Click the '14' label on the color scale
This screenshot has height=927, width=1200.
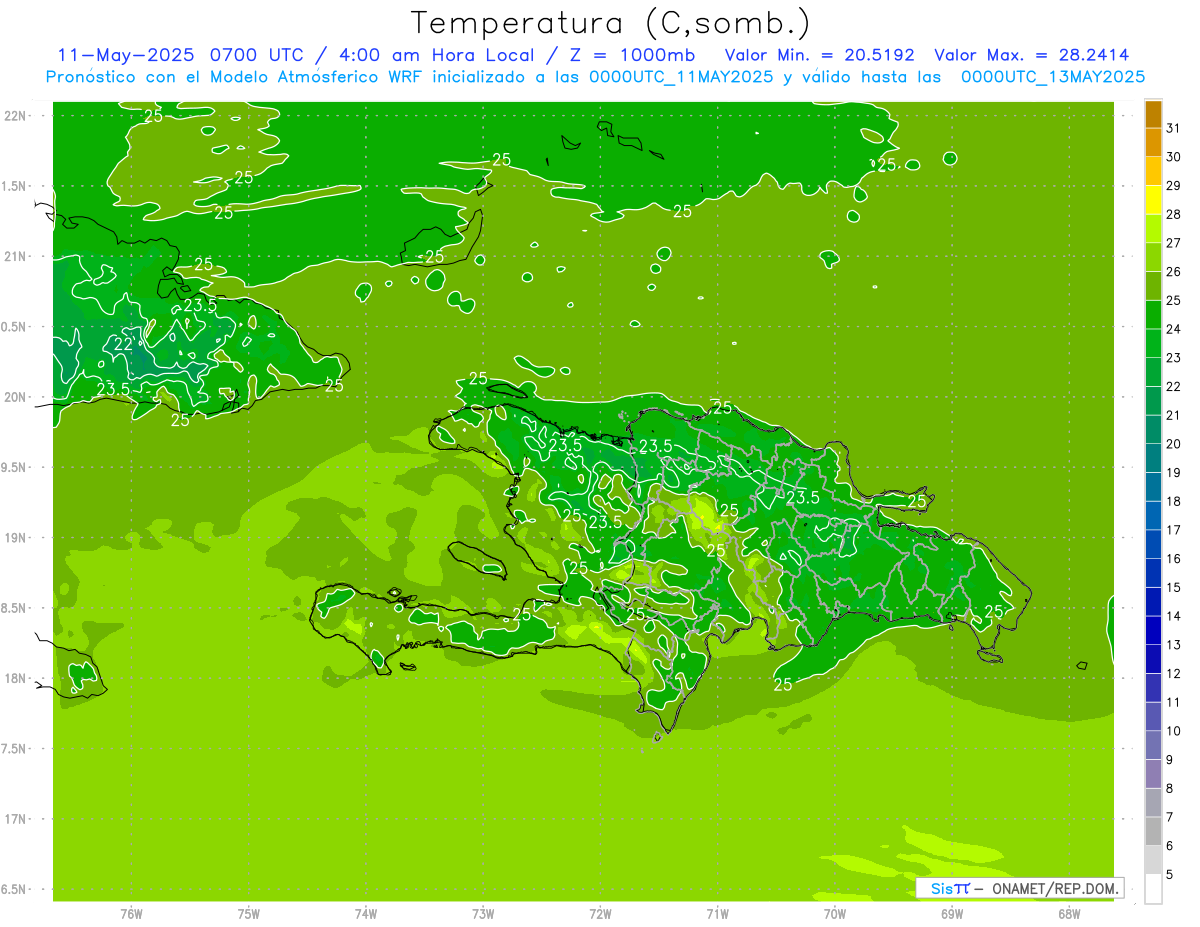1173,616
